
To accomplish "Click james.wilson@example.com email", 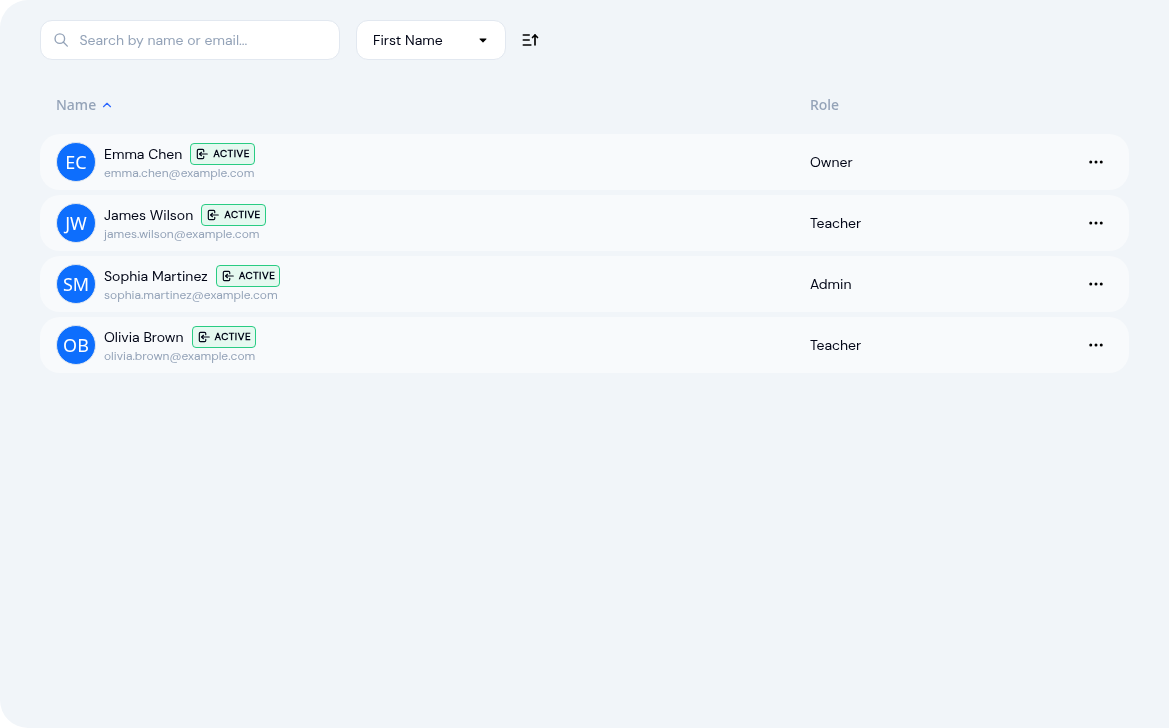I will coord(182,234).
